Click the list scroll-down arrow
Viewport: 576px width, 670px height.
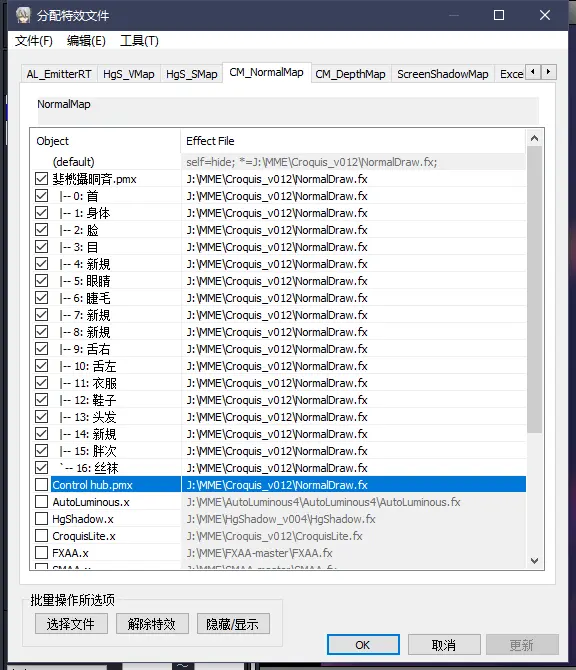(x=534, y=560)
